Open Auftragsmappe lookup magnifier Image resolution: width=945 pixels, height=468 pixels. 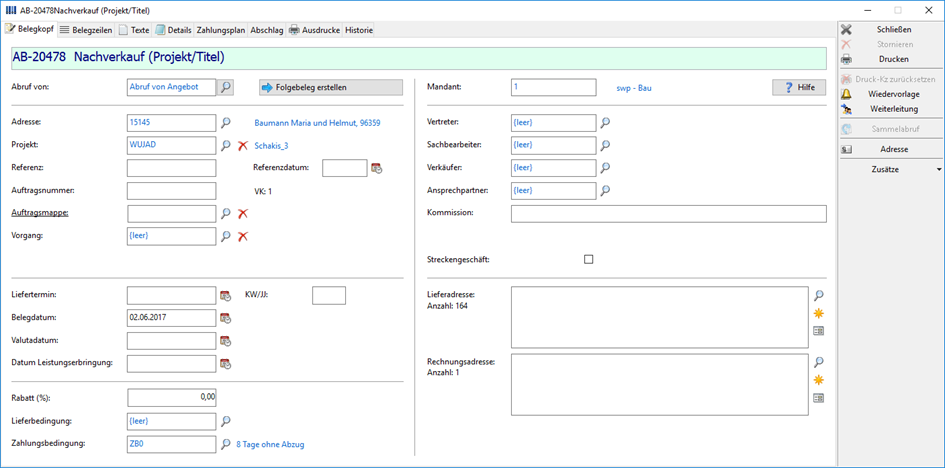point(225,213)
